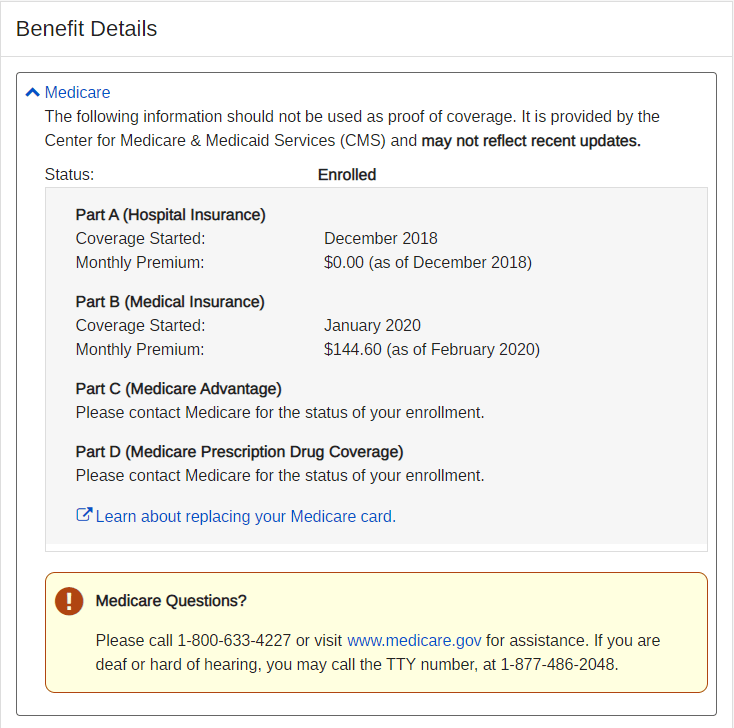The height and width of the screenshot is (728, 734).
Task: Click the January 2020 coverage start date
Action: [372, 325]
